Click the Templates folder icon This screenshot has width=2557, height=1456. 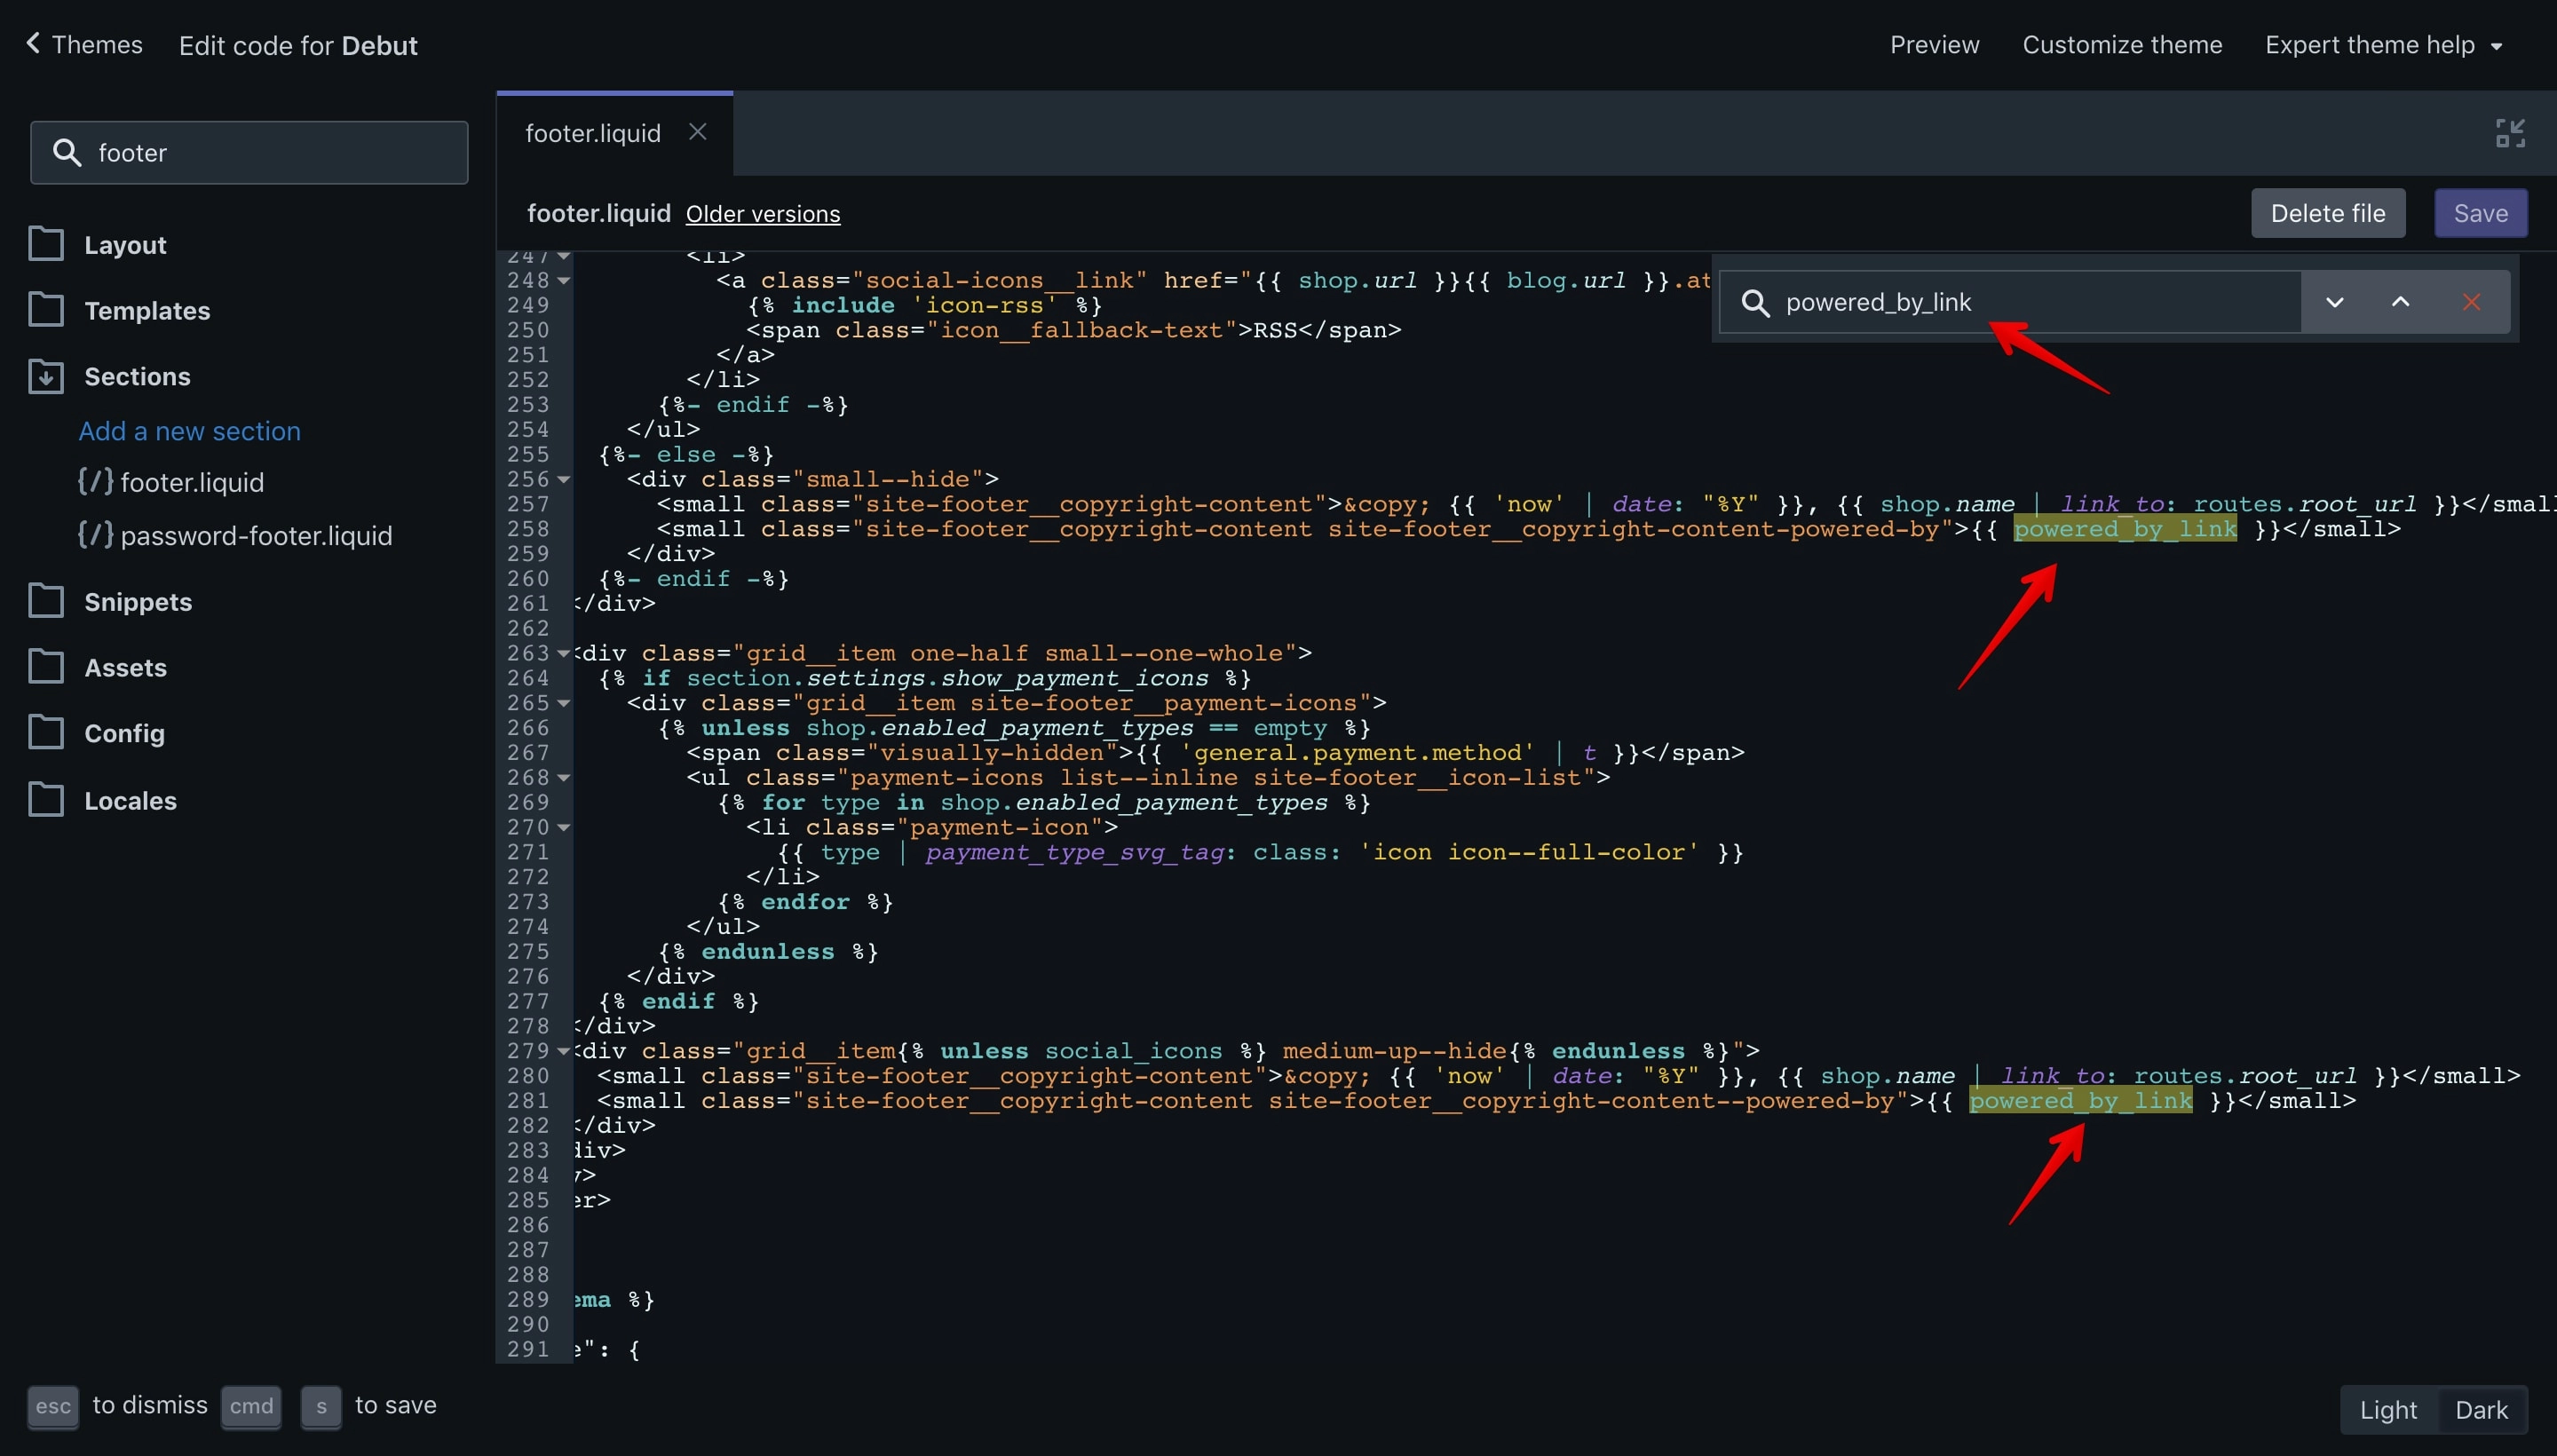tap(46, 310)
